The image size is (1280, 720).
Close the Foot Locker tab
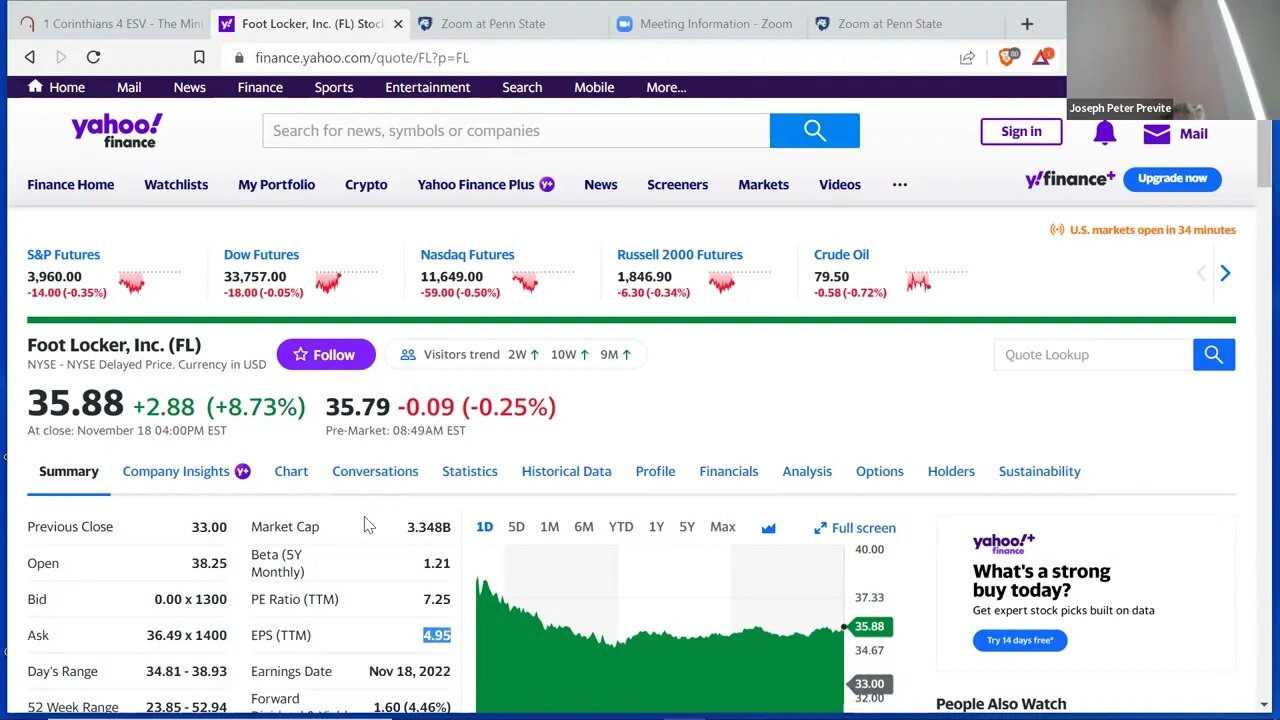point(398,24)
